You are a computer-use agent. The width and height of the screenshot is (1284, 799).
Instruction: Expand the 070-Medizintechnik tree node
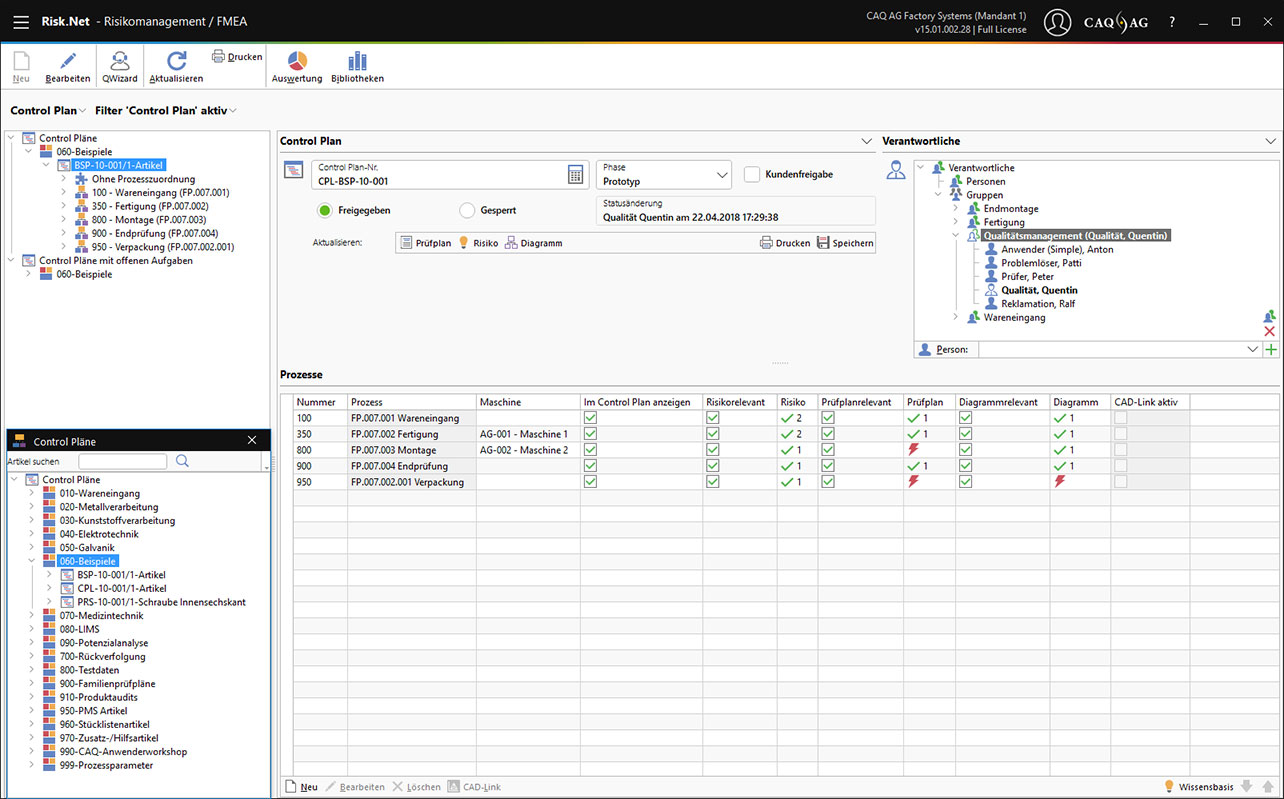pos(32,616)
